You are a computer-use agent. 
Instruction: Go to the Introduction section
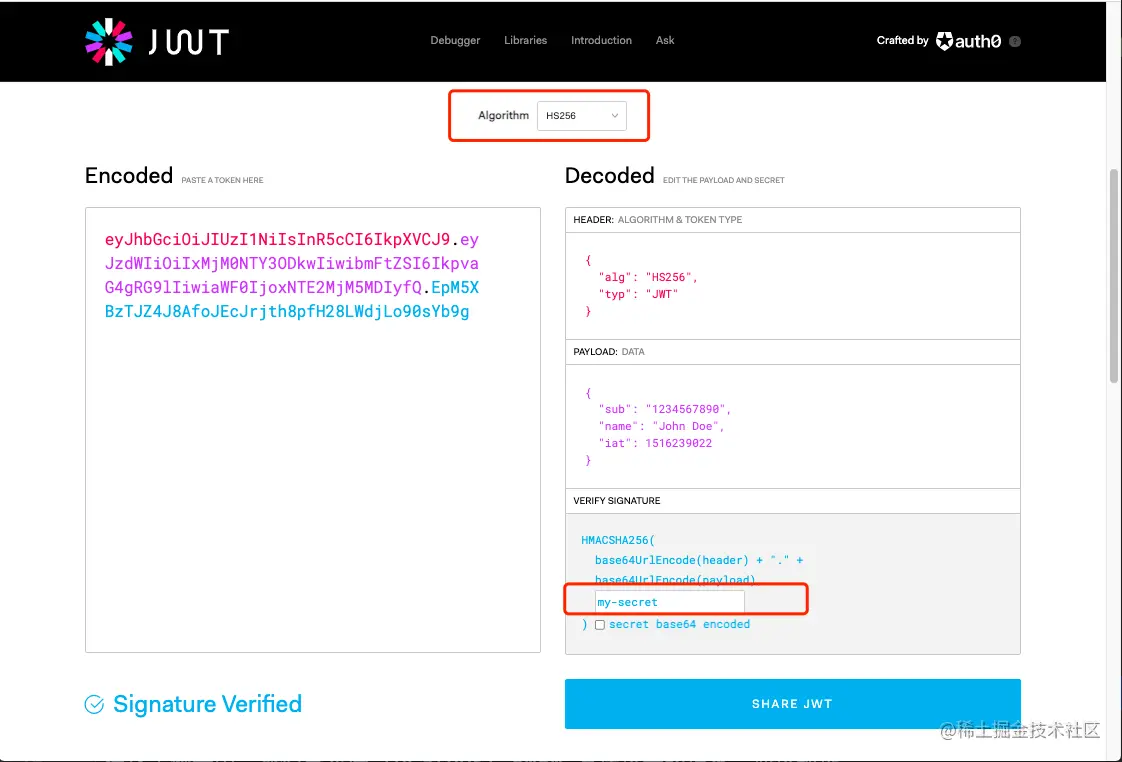click(x=600, y=40)
